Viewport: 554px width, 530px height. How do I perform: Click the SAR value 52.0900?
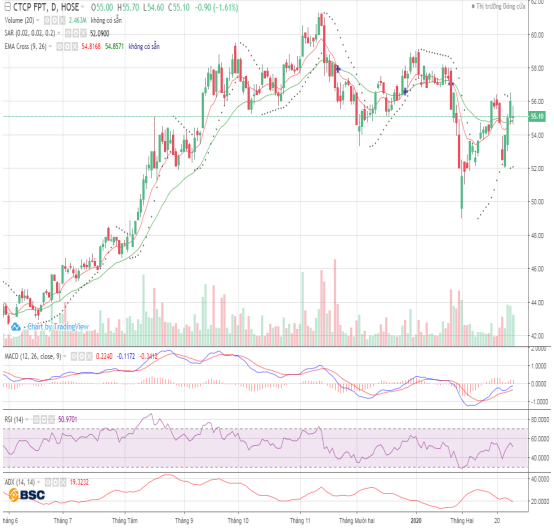[100, 34]
